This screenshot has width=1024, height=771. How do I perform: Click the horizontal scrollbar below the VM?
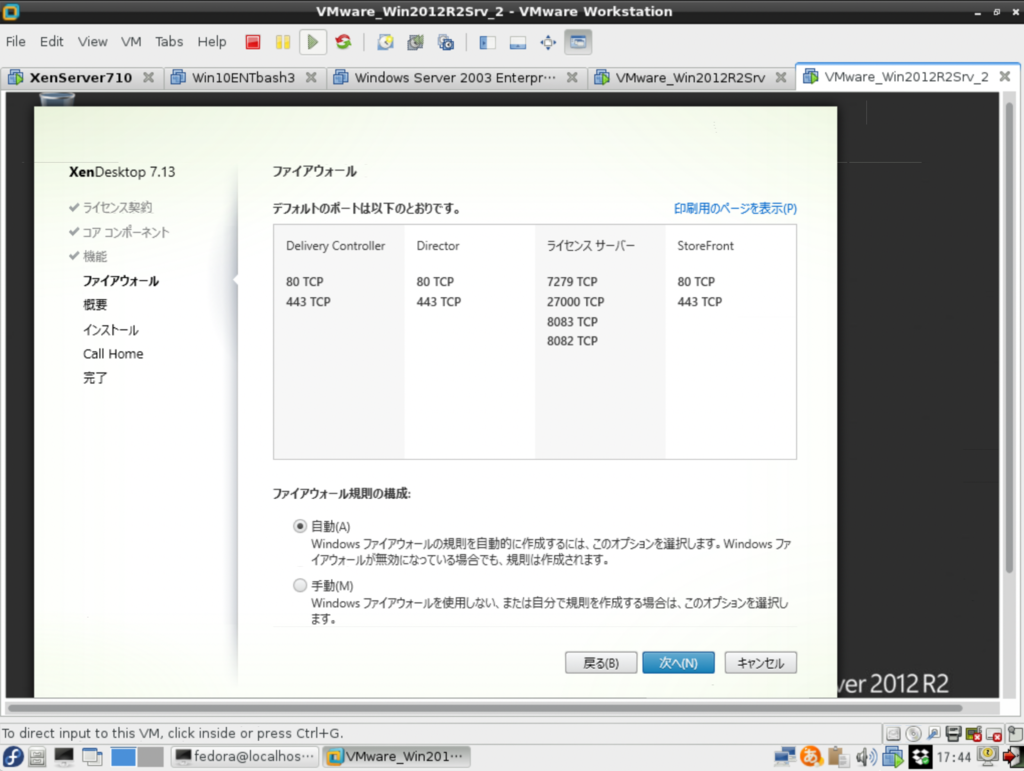pos(485,708)
